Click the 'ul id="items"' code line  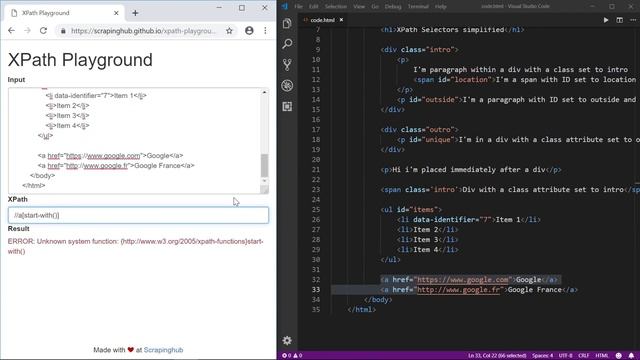(411, 209)
